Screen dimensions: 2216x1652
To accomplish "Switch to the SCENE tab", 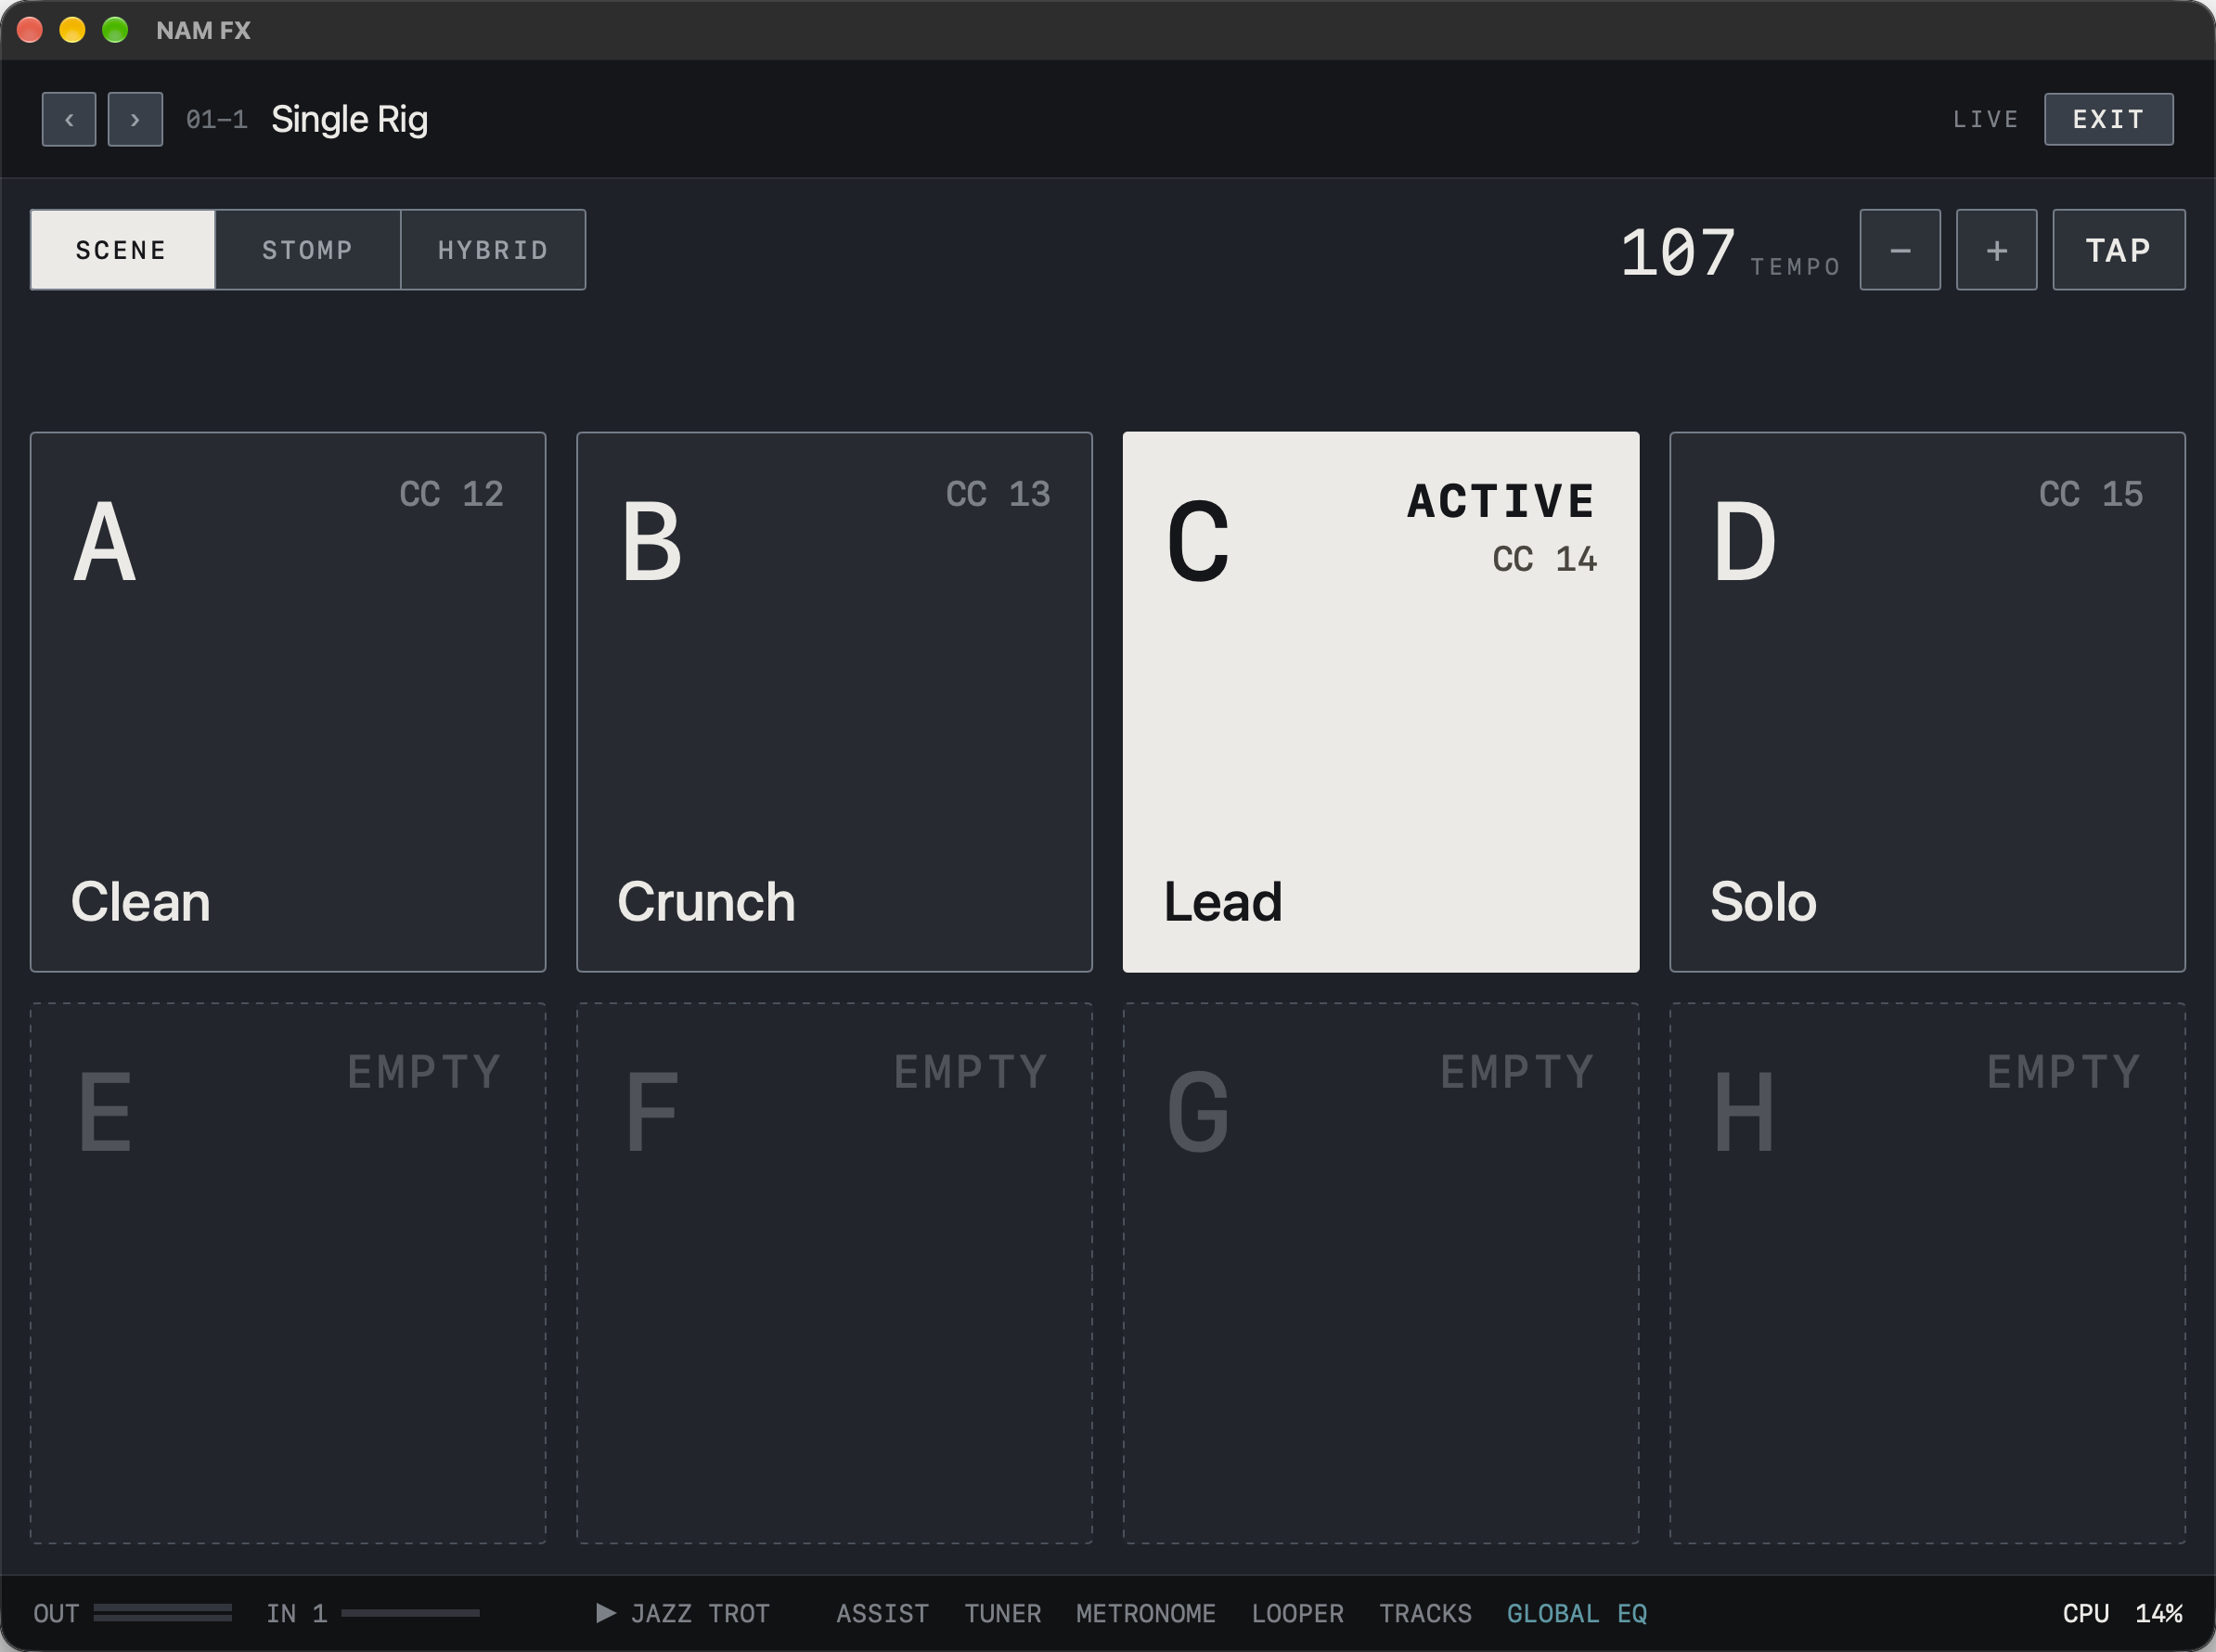I will 122,250.
